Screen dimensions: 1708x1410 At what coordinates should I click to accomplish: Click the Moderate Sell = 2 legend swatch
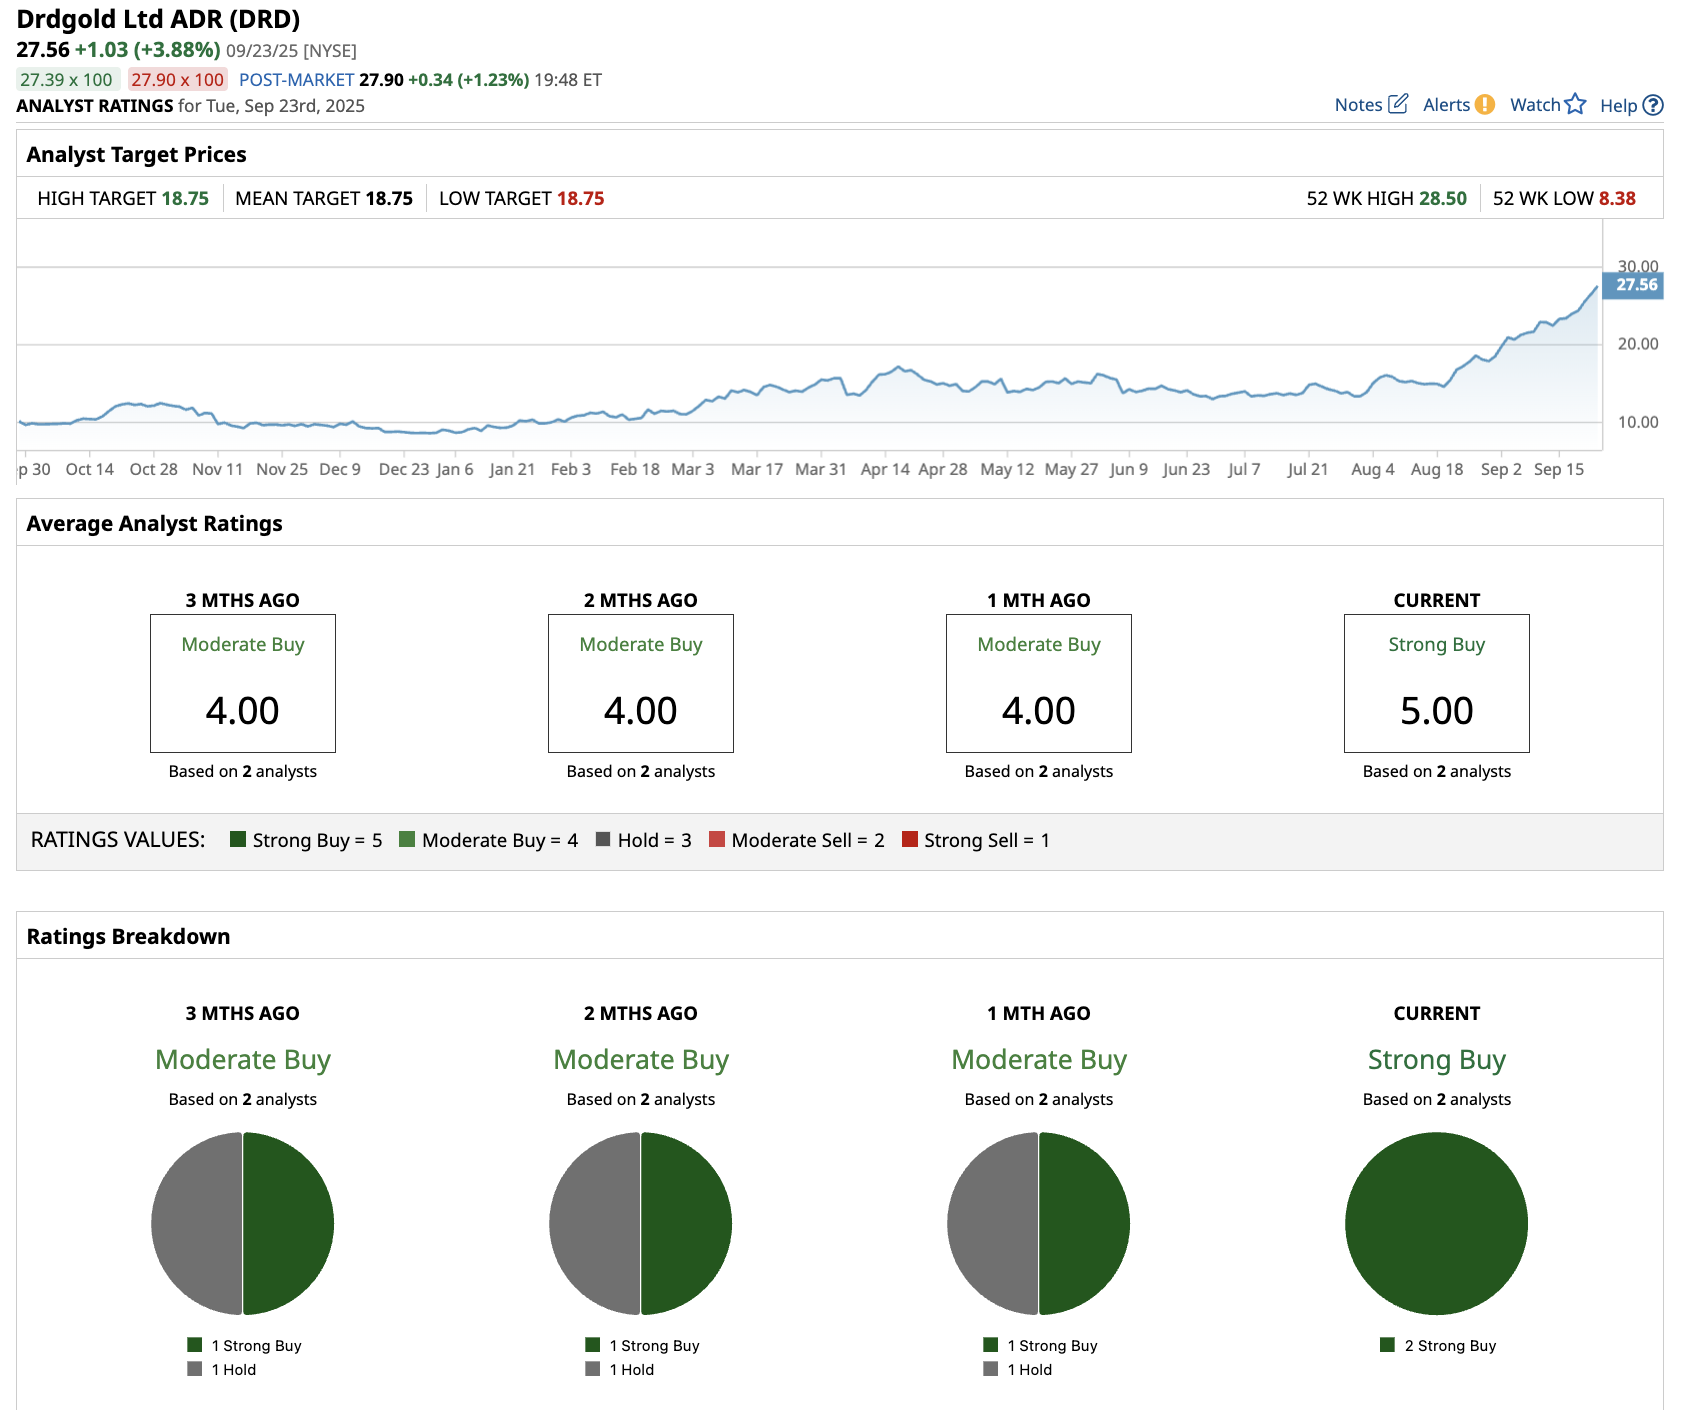tap(717, 839)
